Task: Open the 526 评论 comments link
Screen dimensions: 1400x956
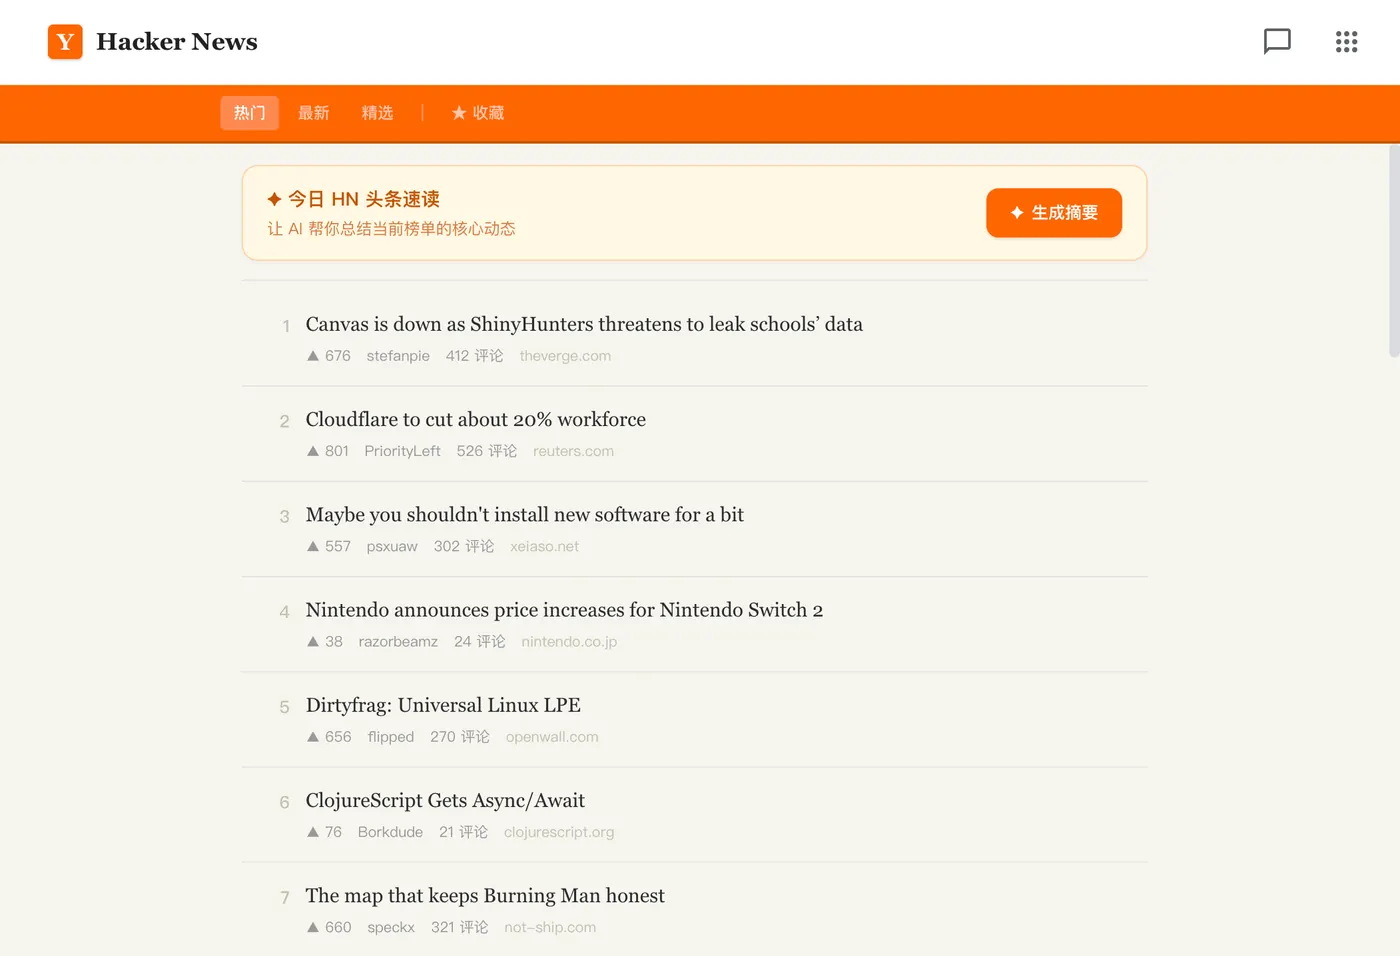Action: click(x=487, y=451)
